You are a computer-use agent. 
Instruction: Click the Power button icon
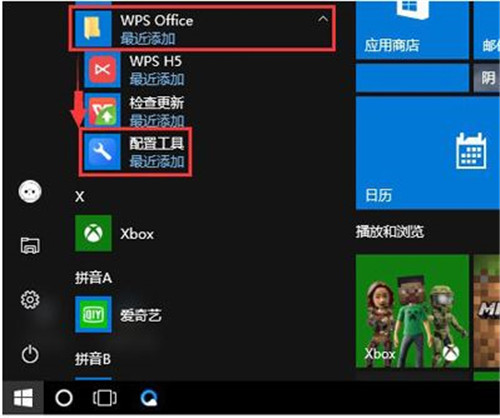[30, 354]
